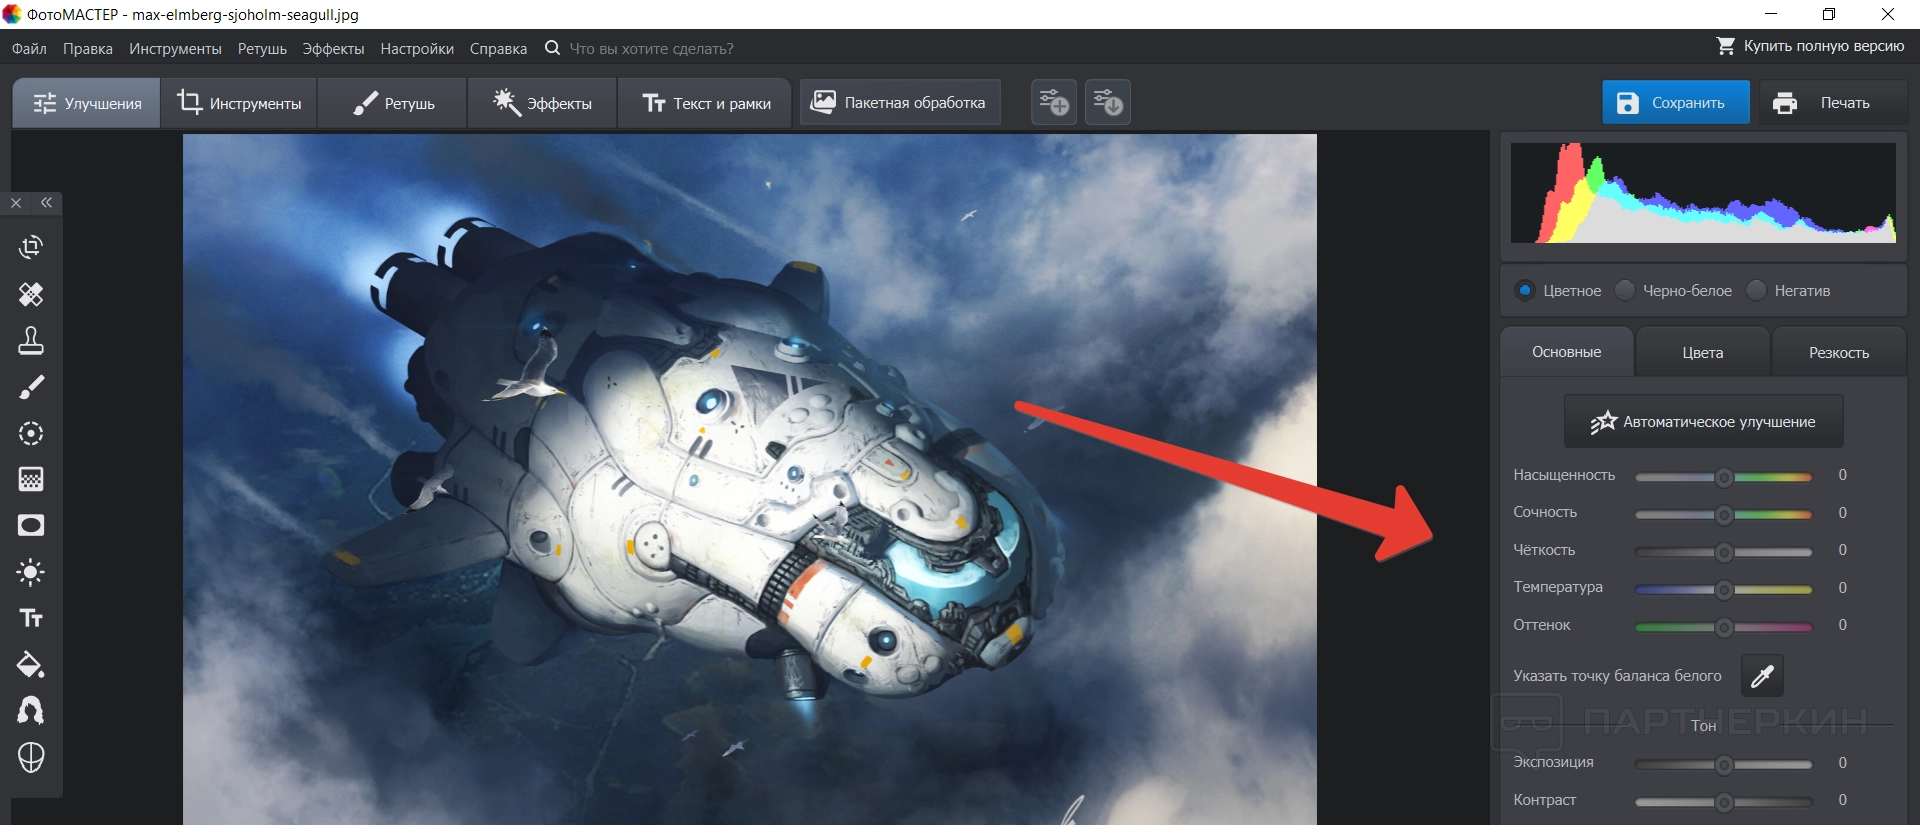Click the spaceship photo on the canvas
This screenshot has height=825, width=1920.
point(750,480)
